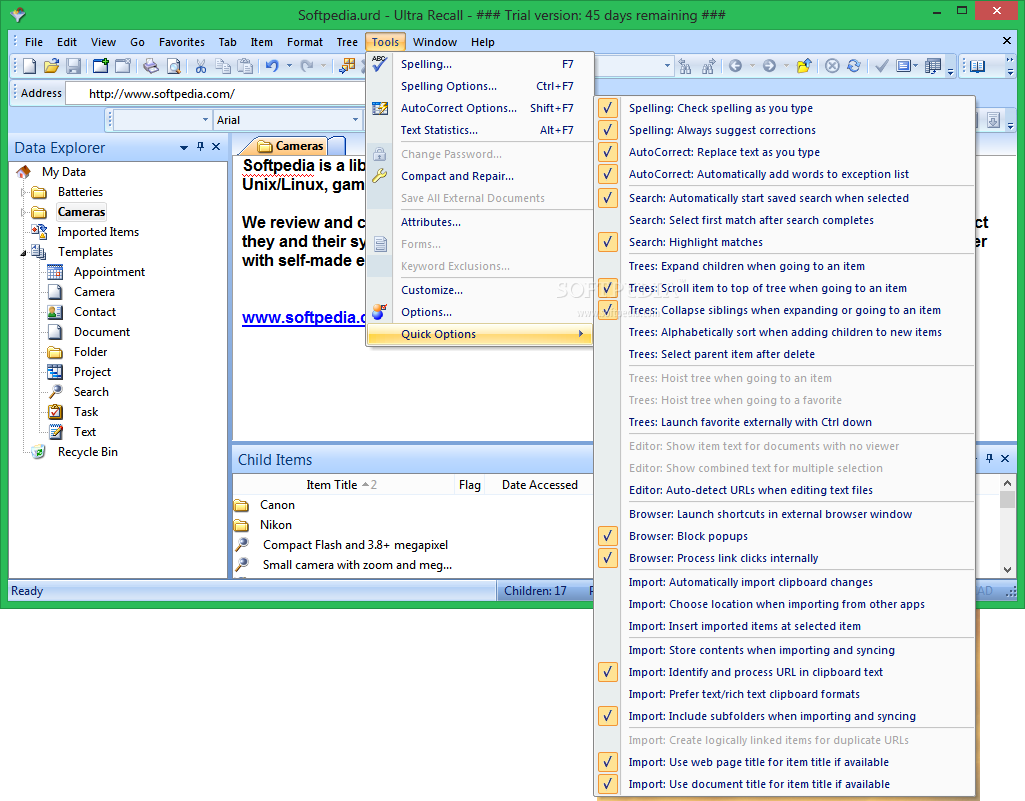Screen dimensions: 1025x801
Task: Click the Forward navigation arrow icon
Action: (x=769, y=65)
